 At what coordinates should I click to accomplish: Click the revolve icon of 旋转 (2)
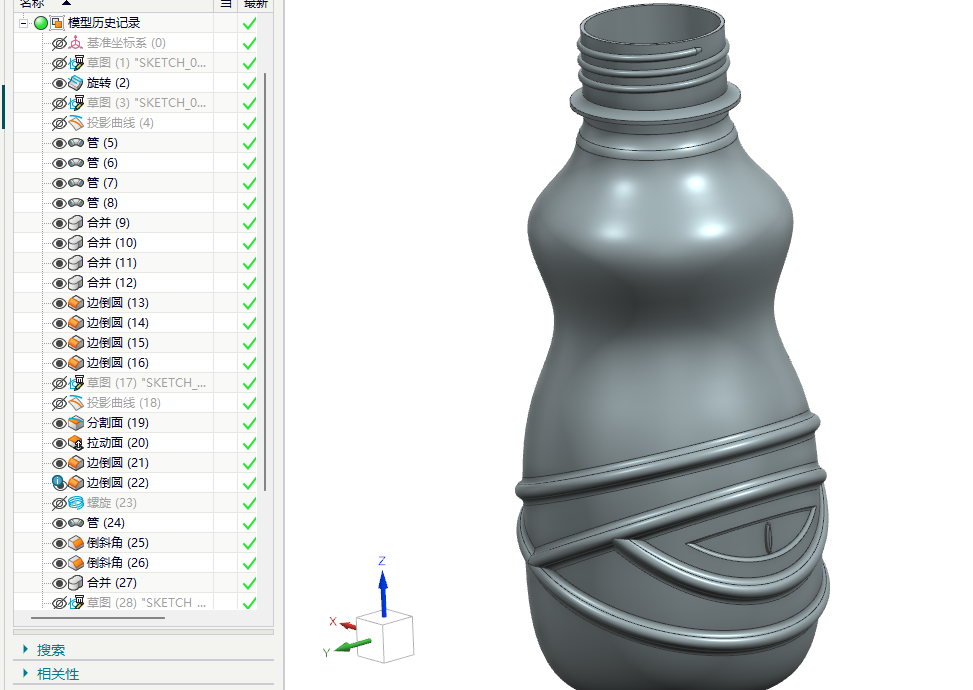tap(76, 83)
